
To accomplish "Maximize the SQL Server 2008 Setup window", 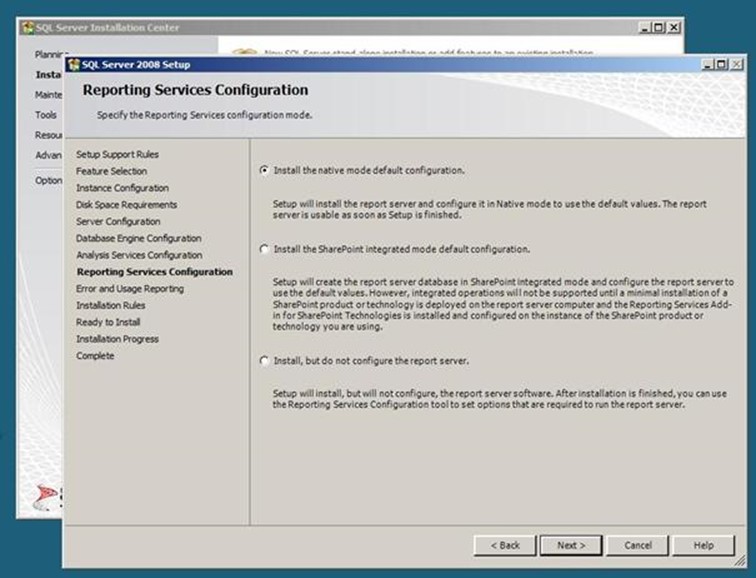I will pyautogui.click(x=722, y=64).
